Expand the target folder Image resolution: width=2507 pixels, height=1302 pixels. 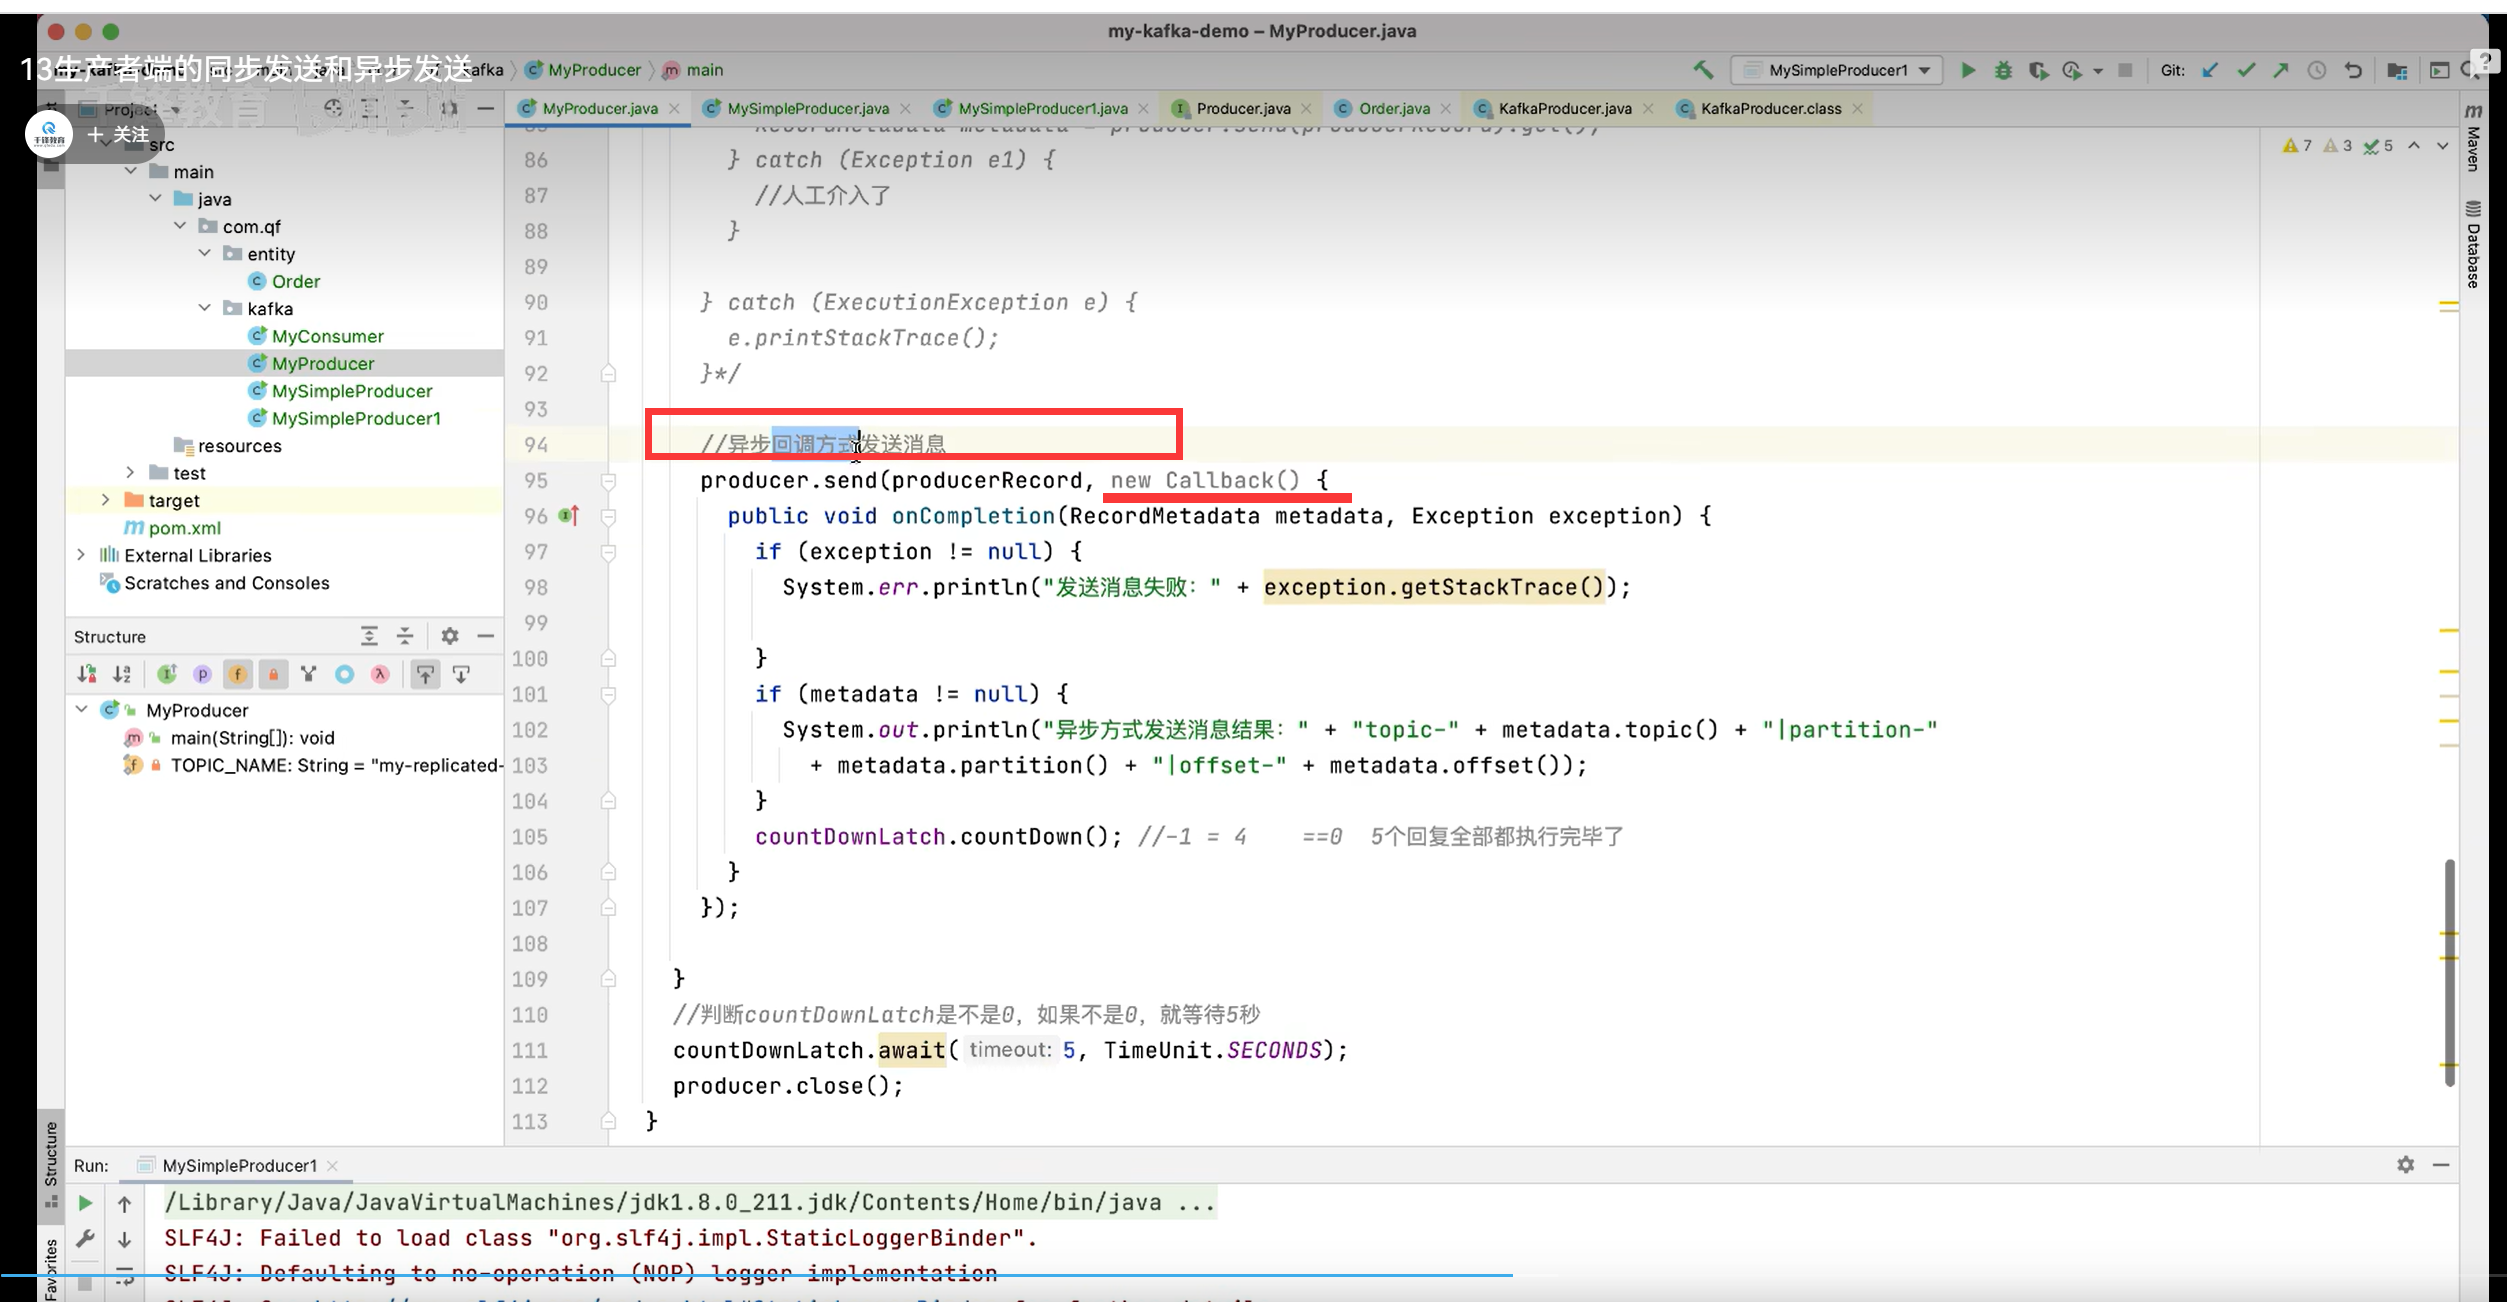[x=106, y=500]
